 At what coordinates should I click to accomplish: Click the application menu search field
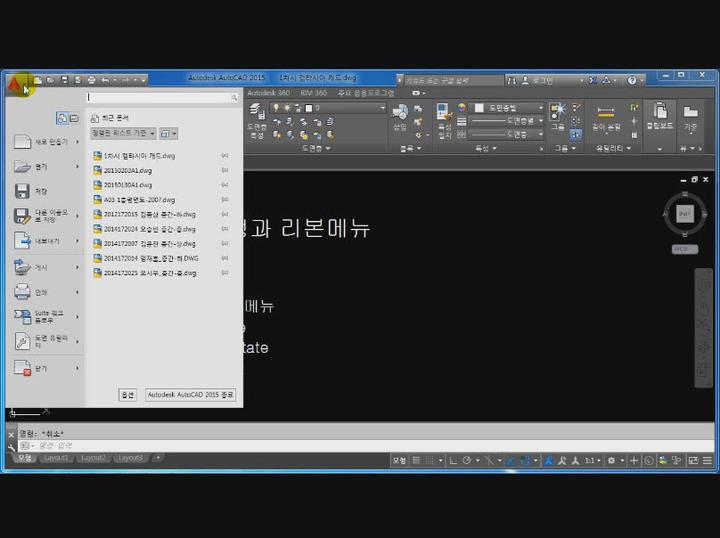163,97
